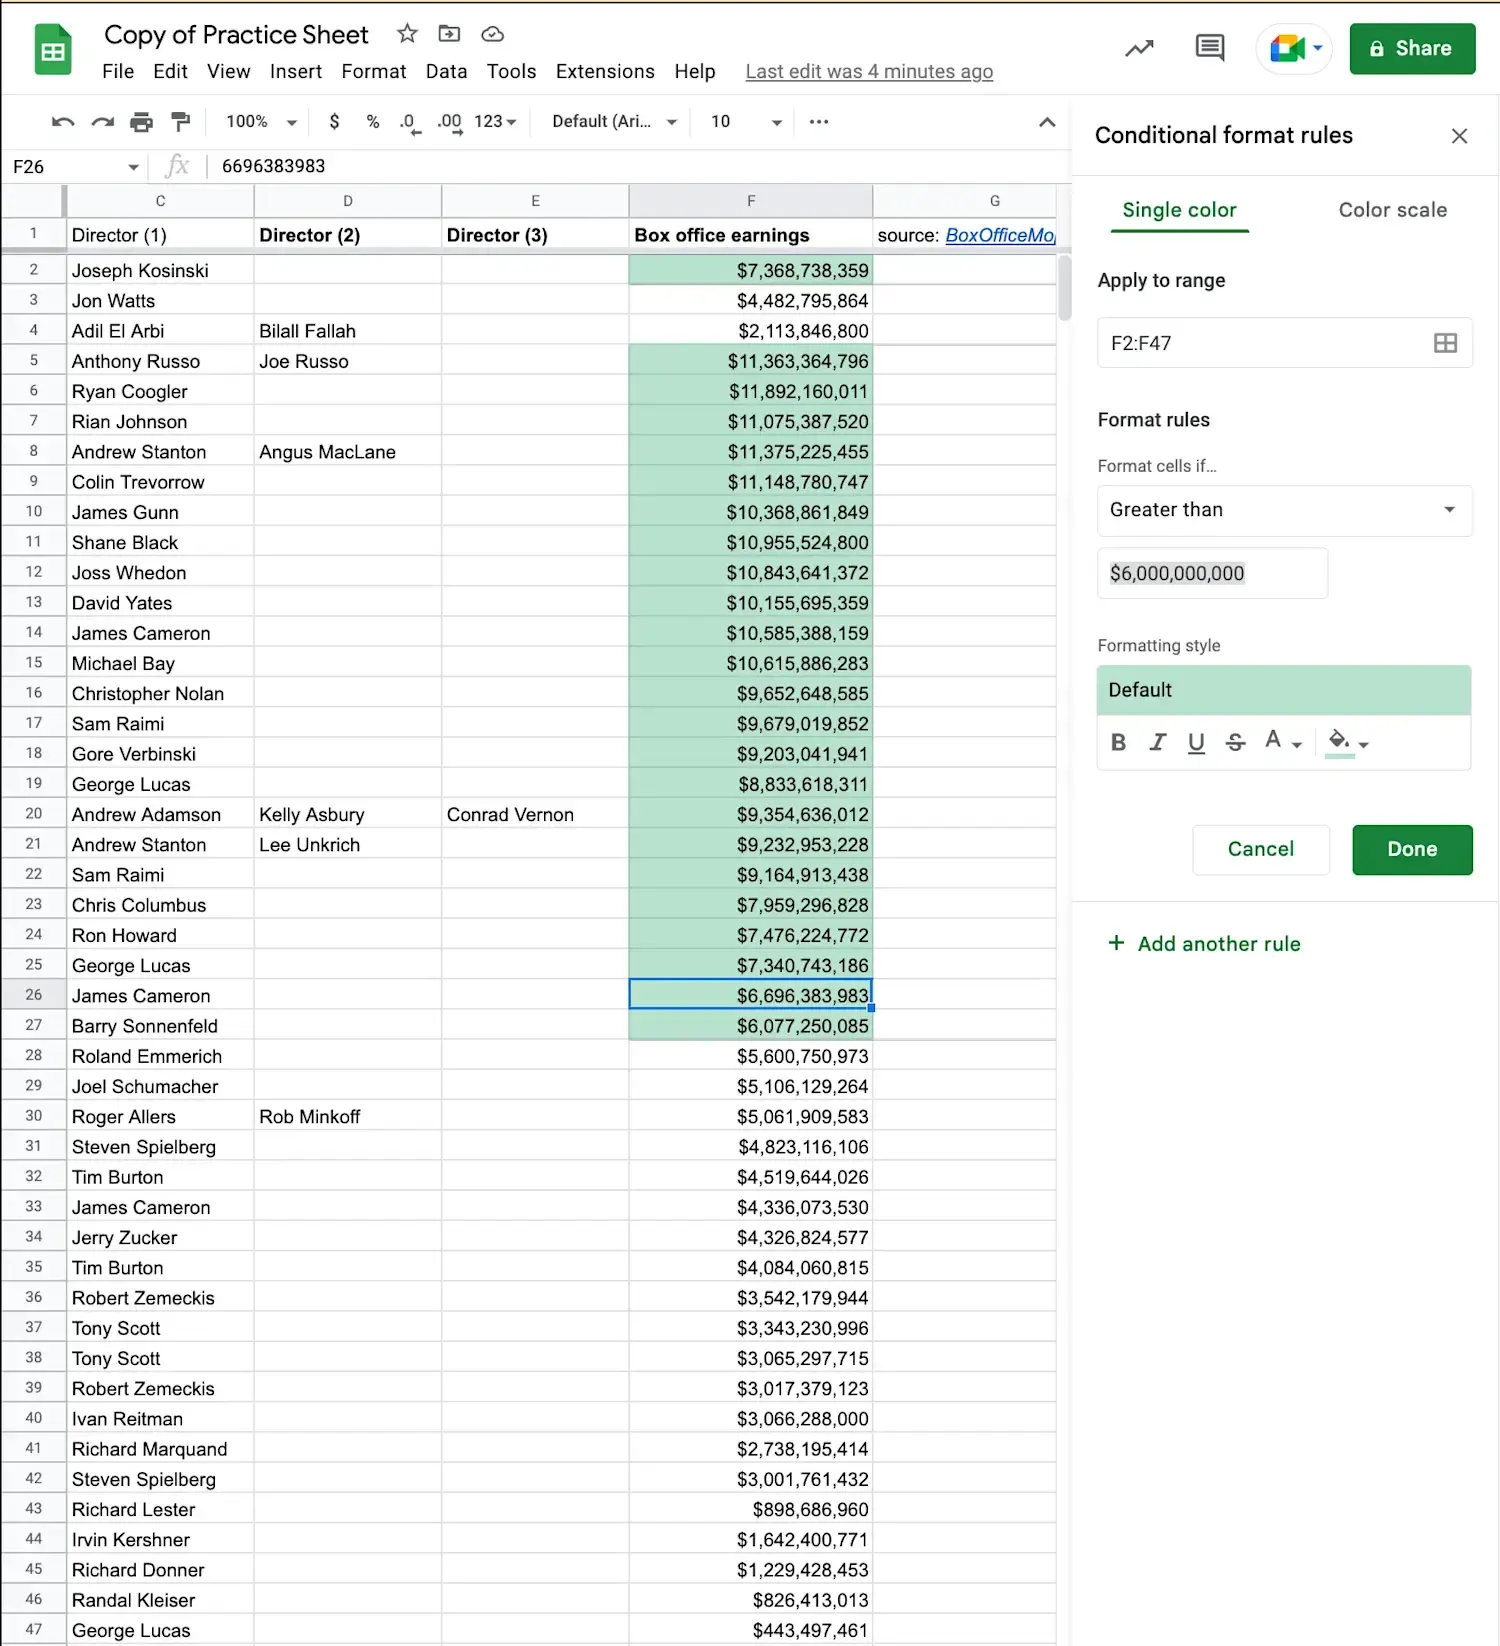Screen dimensions: 1500x1646
Task: Click the redo arrow in the toolbar
Action: click(x=103, y=122)
